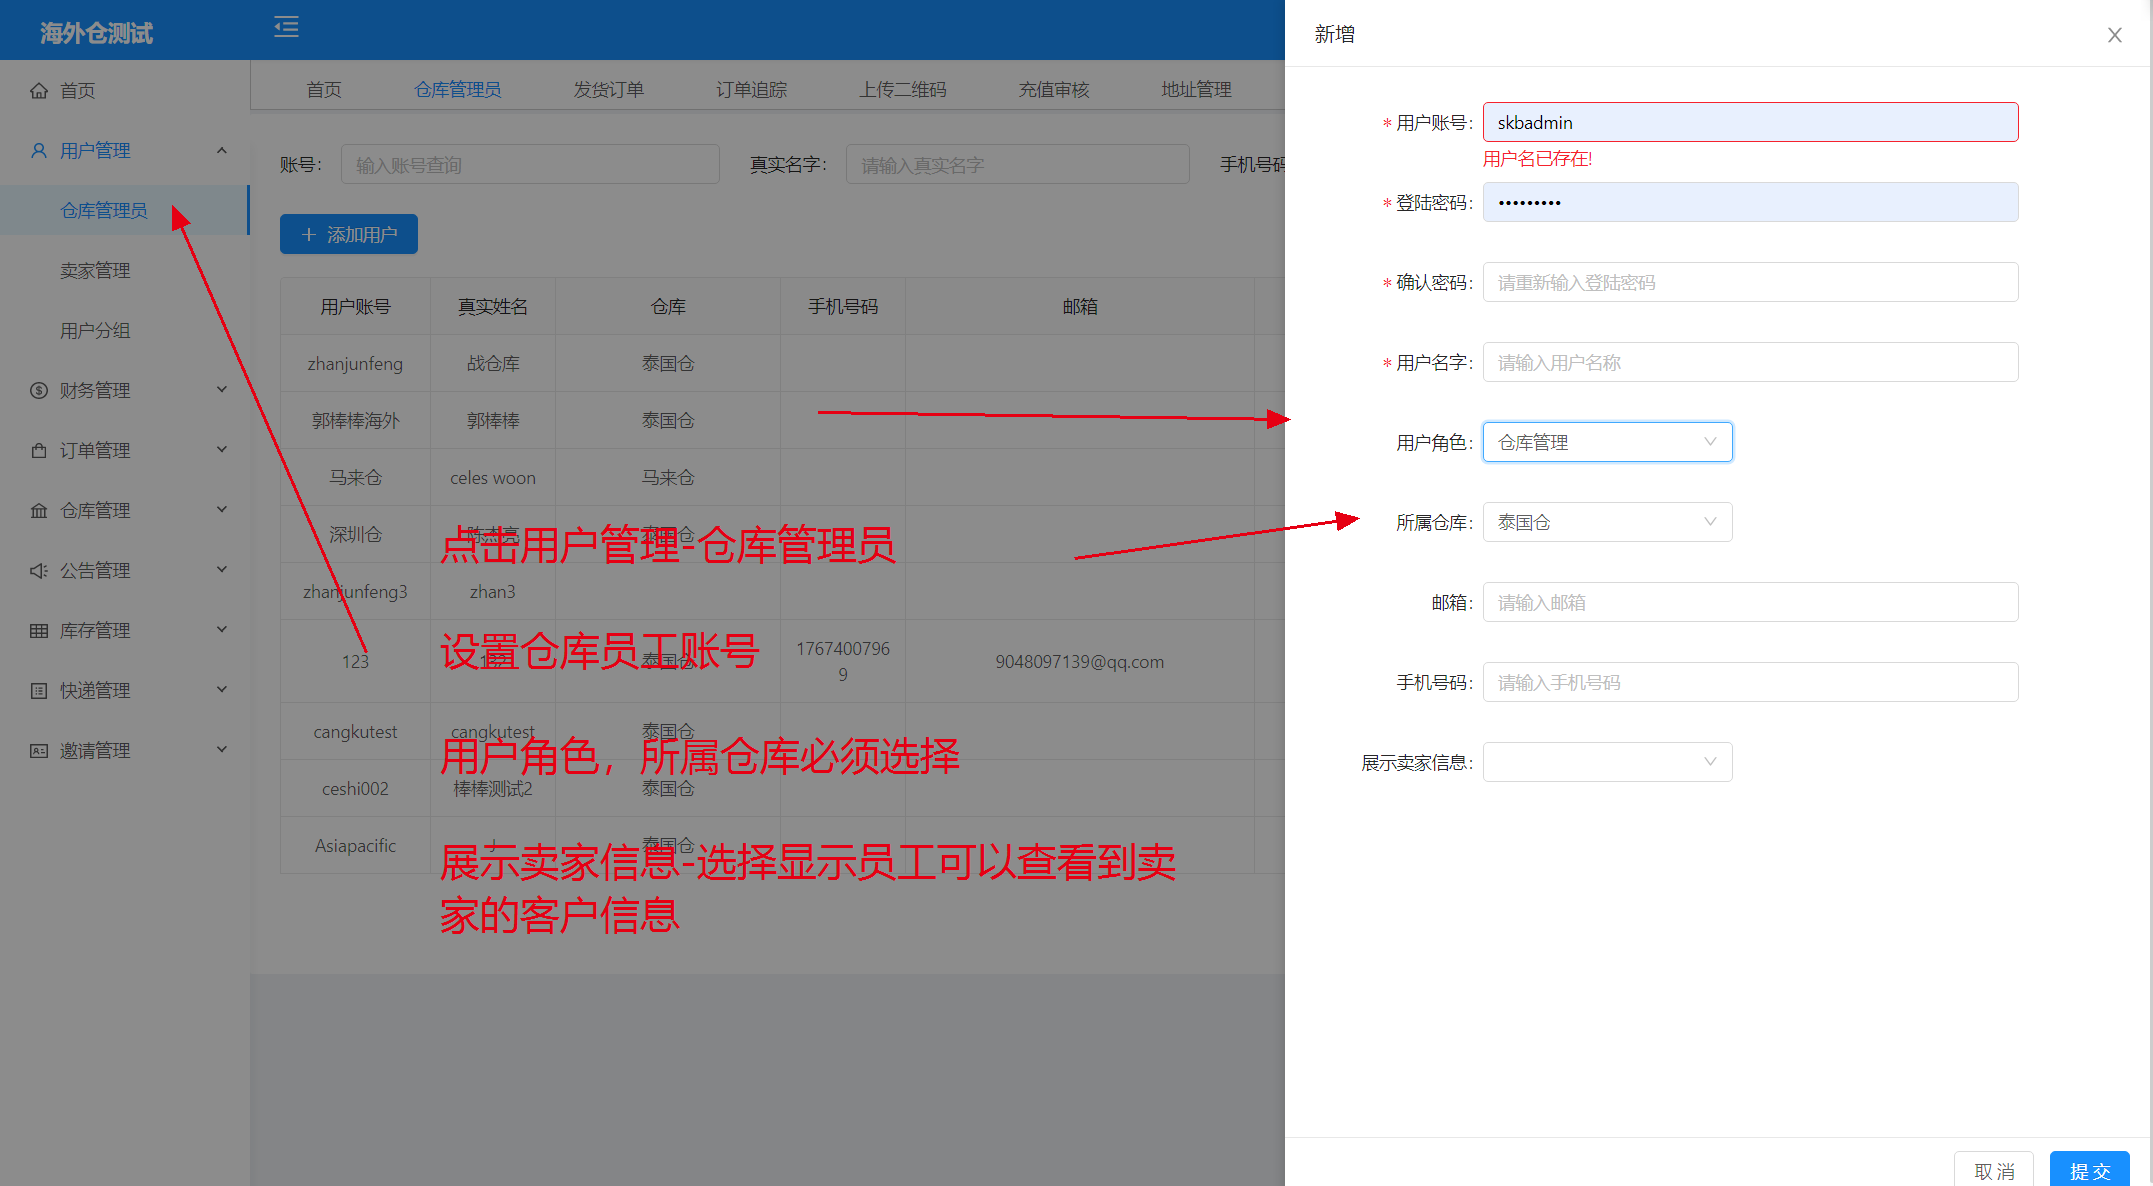This screenshot has width=2153, height=1186.
Task: Open the 展示卖家信息 dropdown
Action: [x=1607, y=762]
